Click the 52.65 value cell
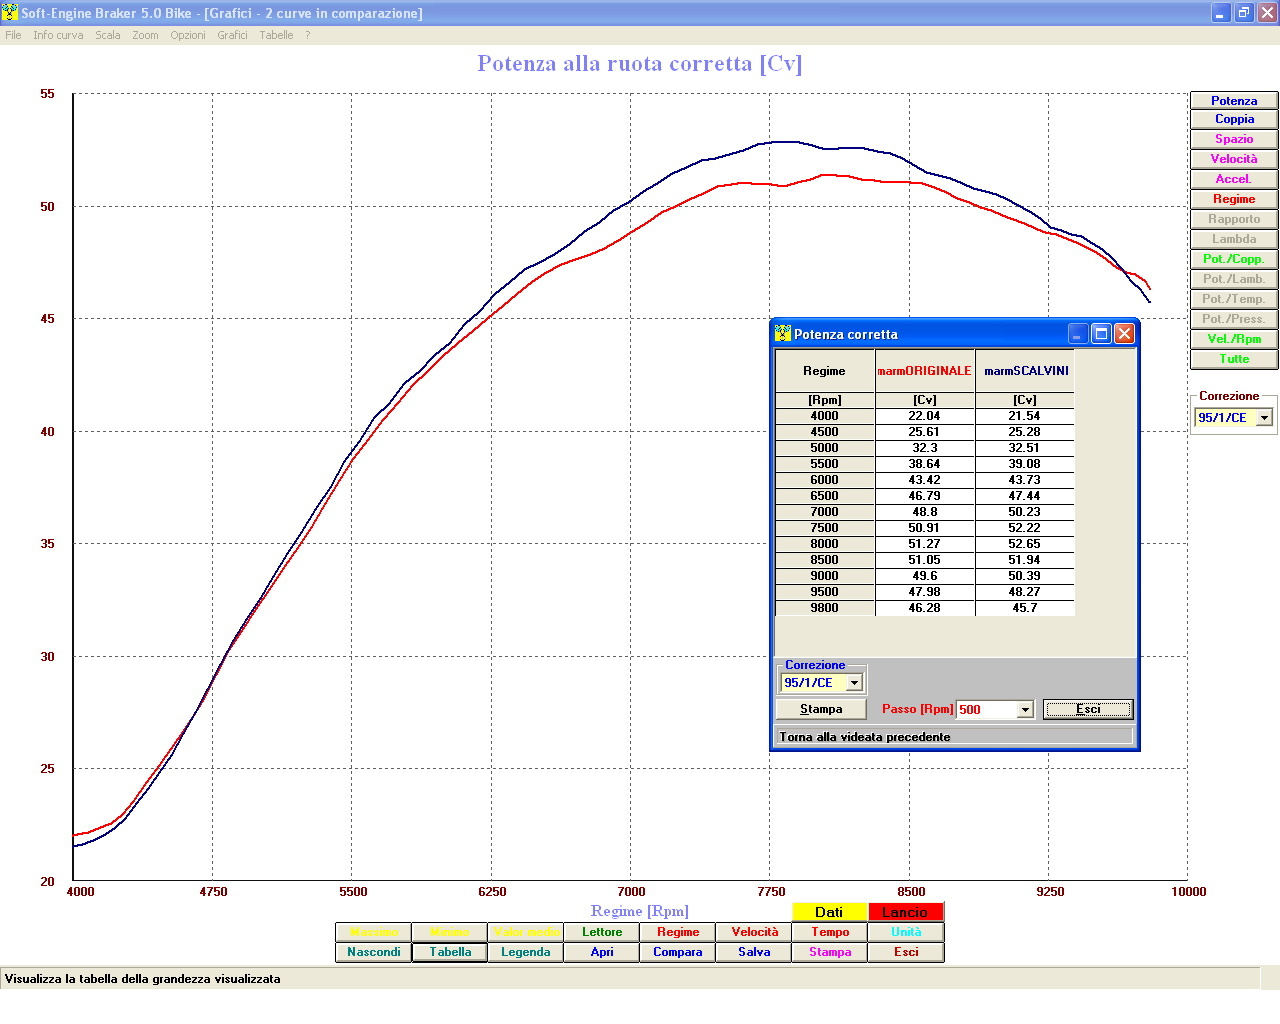1280x1024 pixels. 1025,544
